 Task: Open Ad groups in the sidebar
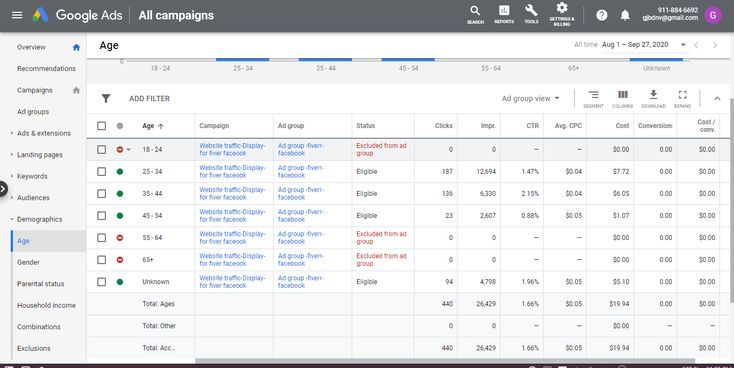click(x=33, y=111)
